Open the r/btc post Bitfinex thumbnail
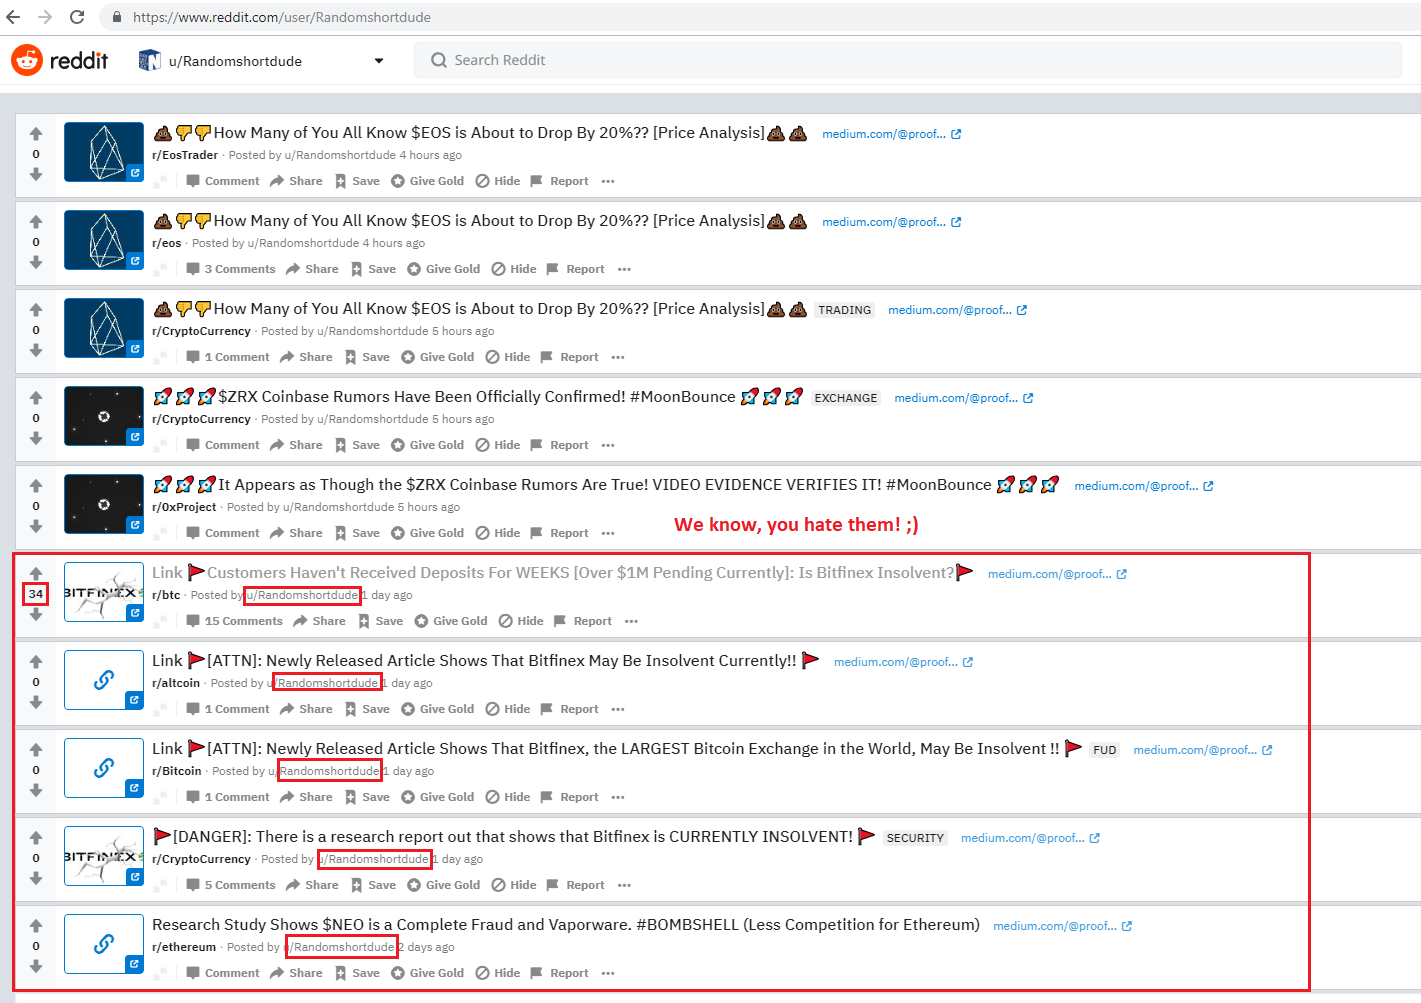Viewport: 1421px width, 1003px height. 104,592
